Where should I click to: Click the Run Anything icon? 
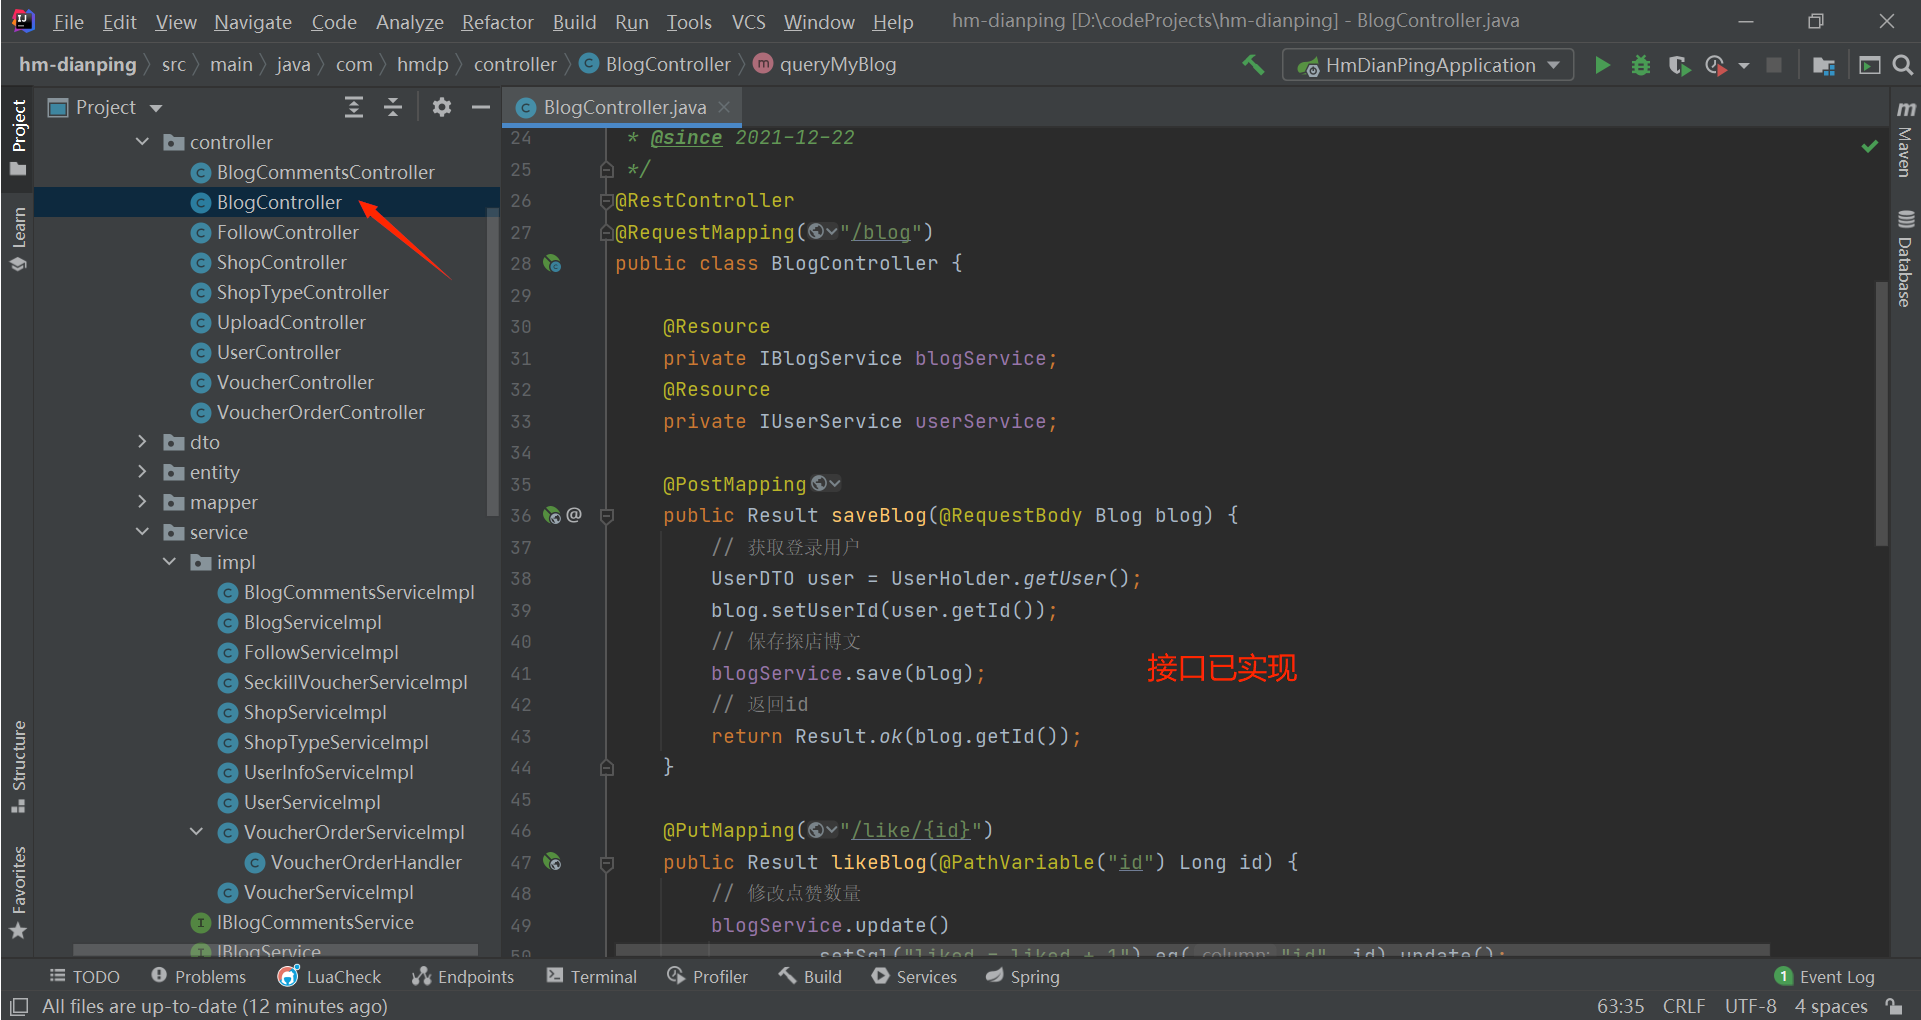(x=1869, y=65)
